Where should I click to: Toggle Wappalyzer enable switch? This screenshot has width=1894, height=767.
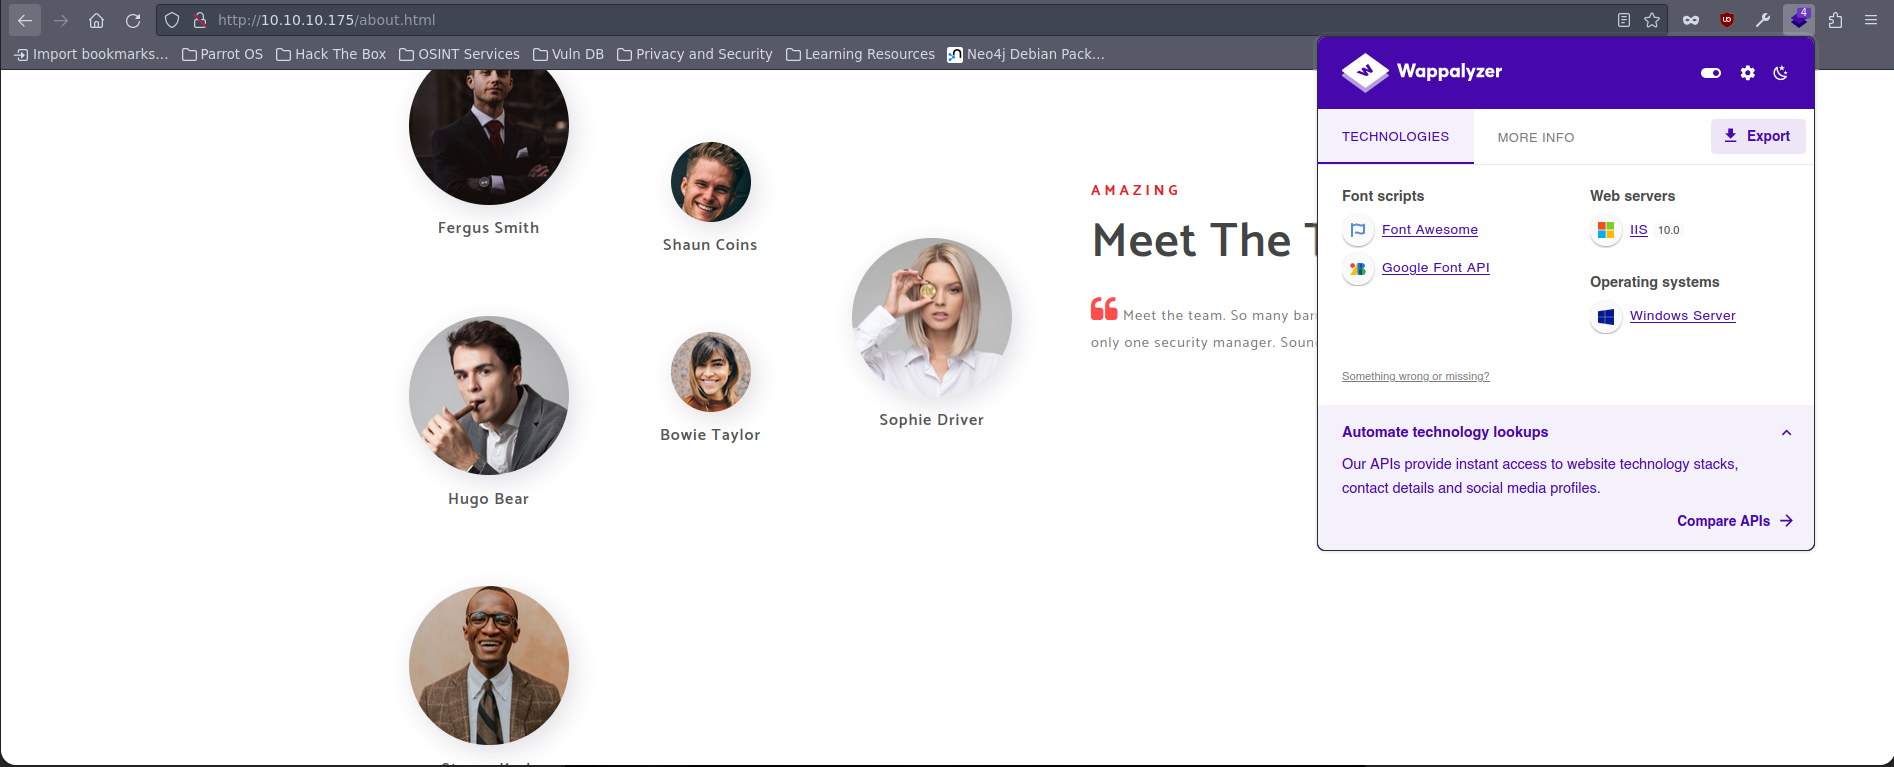pos(1710,73)
